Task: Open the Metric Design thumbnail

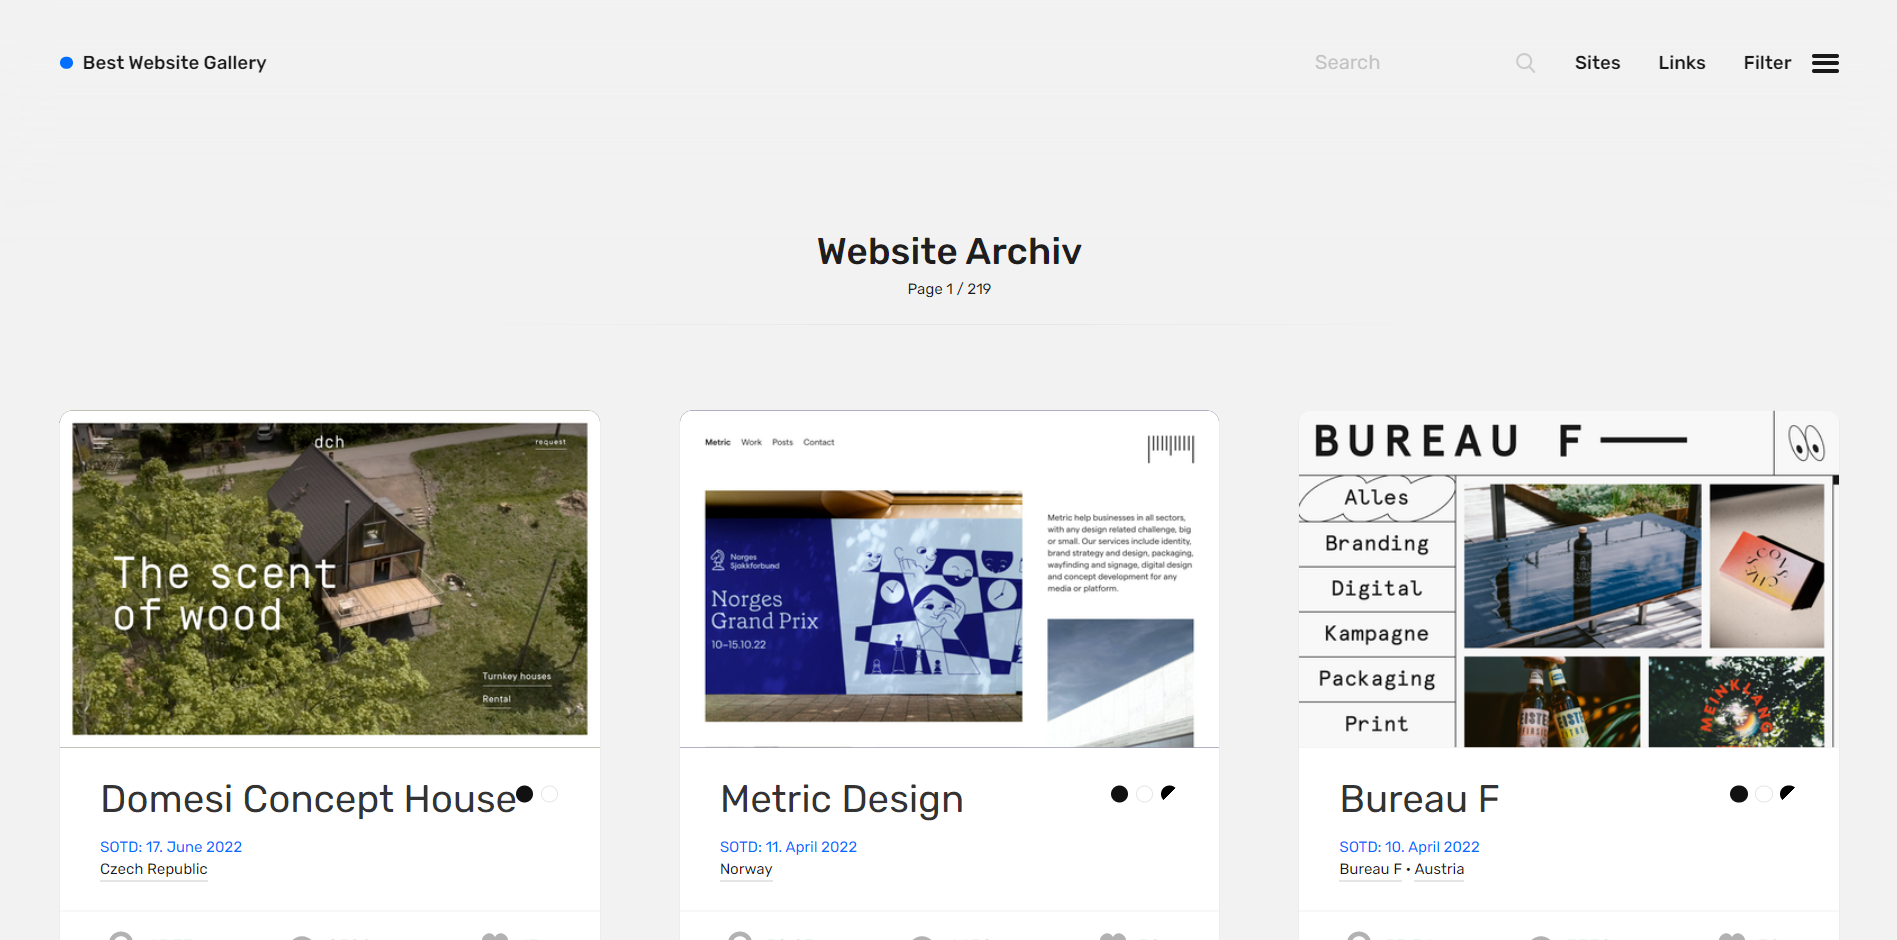Action: (949, 579)
